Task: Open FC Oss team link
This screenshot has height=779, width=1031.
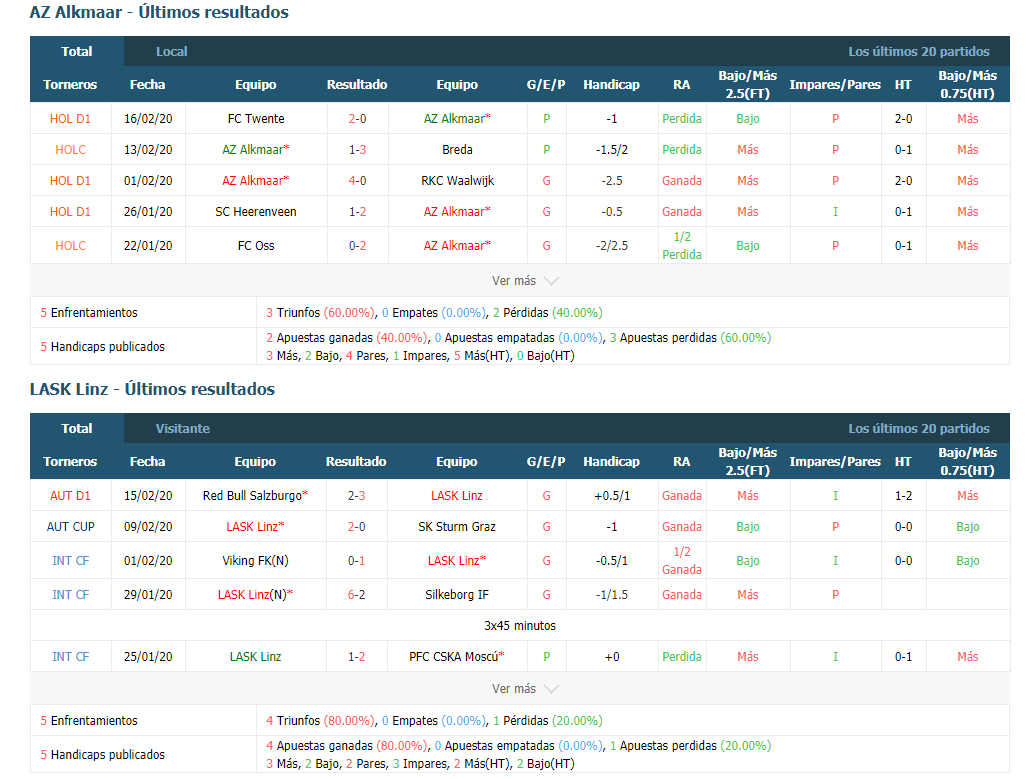Action: click(x=256, y=245)
